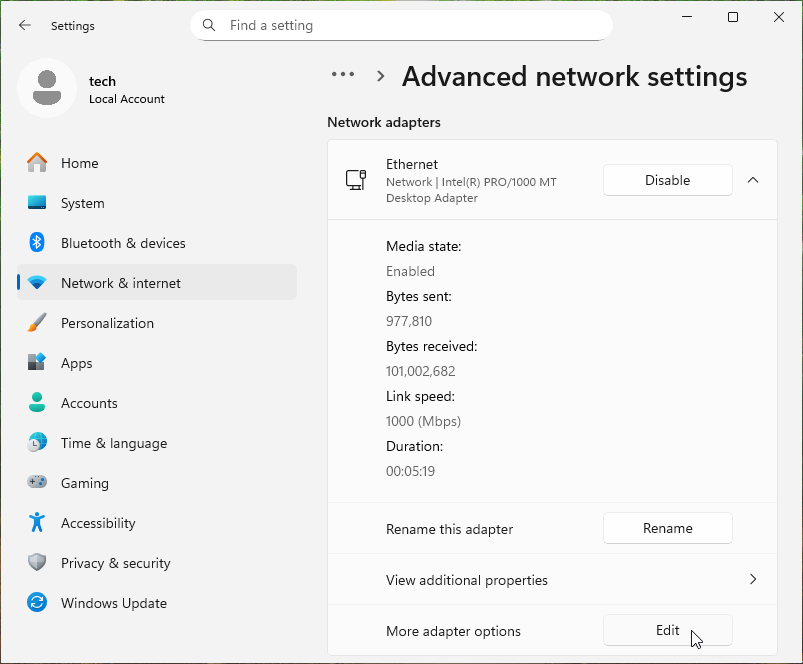Click the Apps icon
This screenshot has width=803, height=664.
(x=37, y=362)
